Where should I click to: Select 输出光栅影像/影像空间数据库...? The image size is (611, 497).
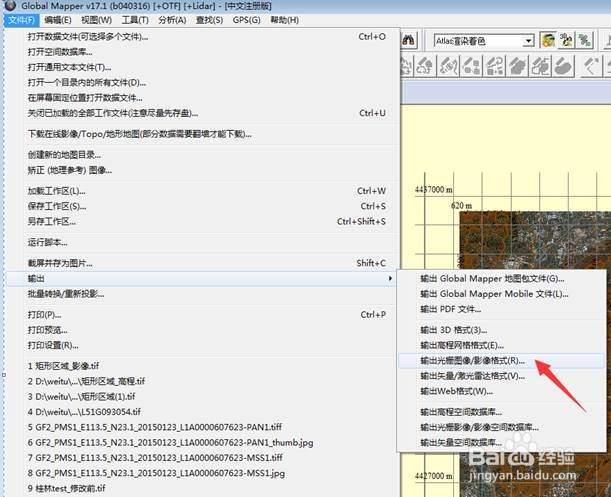[502, 427]
